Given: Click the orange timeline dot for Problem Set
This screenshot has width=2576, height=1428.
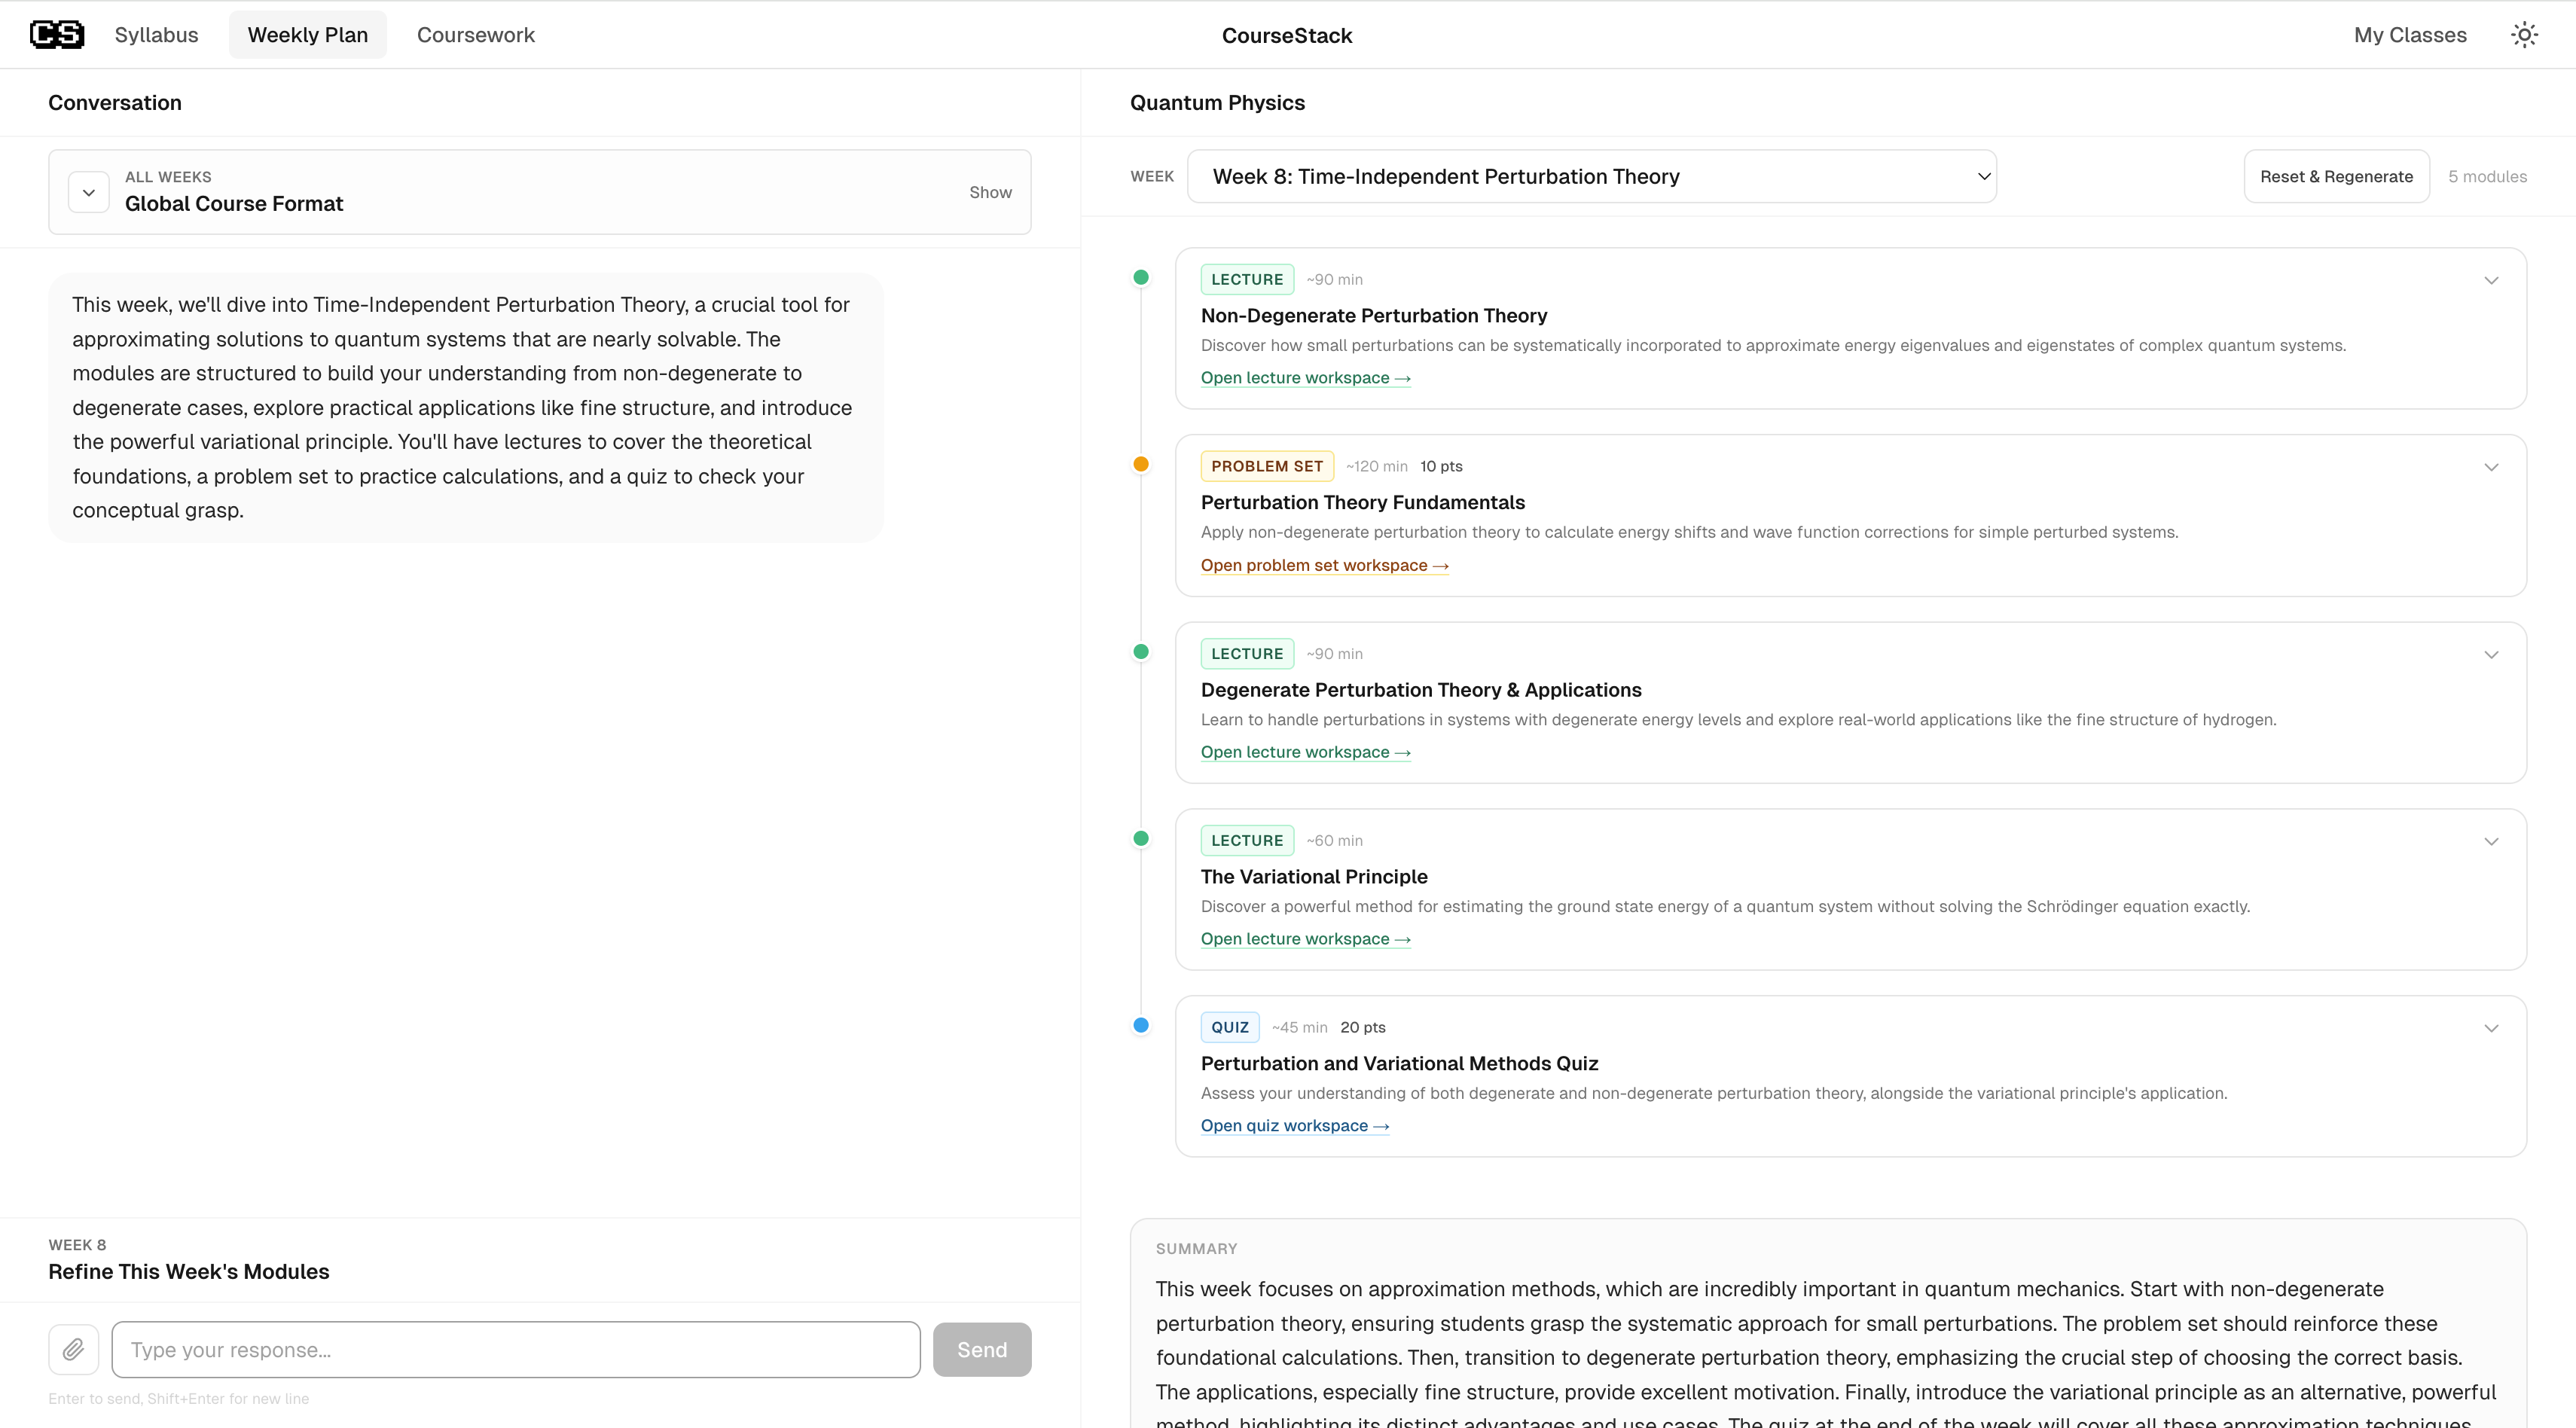Looking at the screenshot, I should [x=1141, y=464].
